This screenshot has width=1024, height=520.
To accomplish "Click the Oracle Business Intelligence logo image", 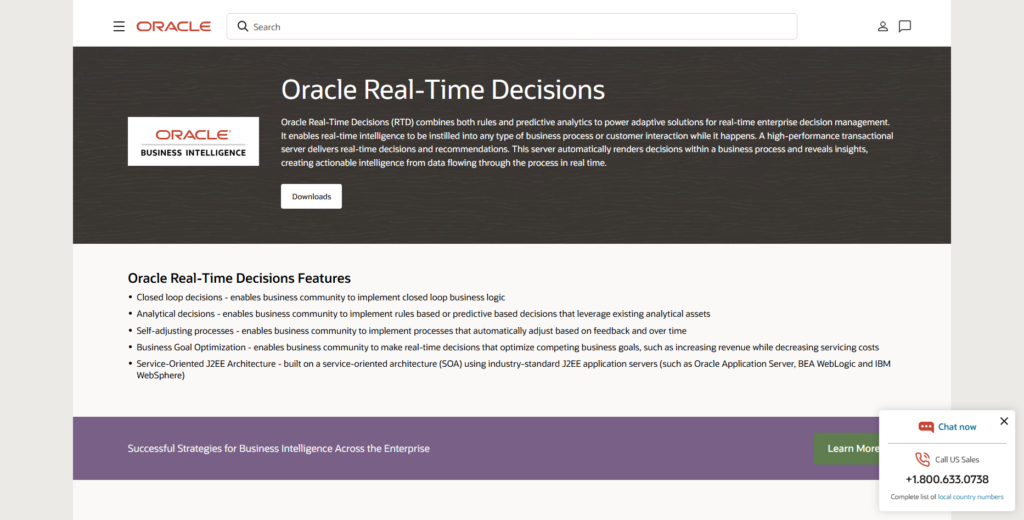I will [x=193, y=142].
